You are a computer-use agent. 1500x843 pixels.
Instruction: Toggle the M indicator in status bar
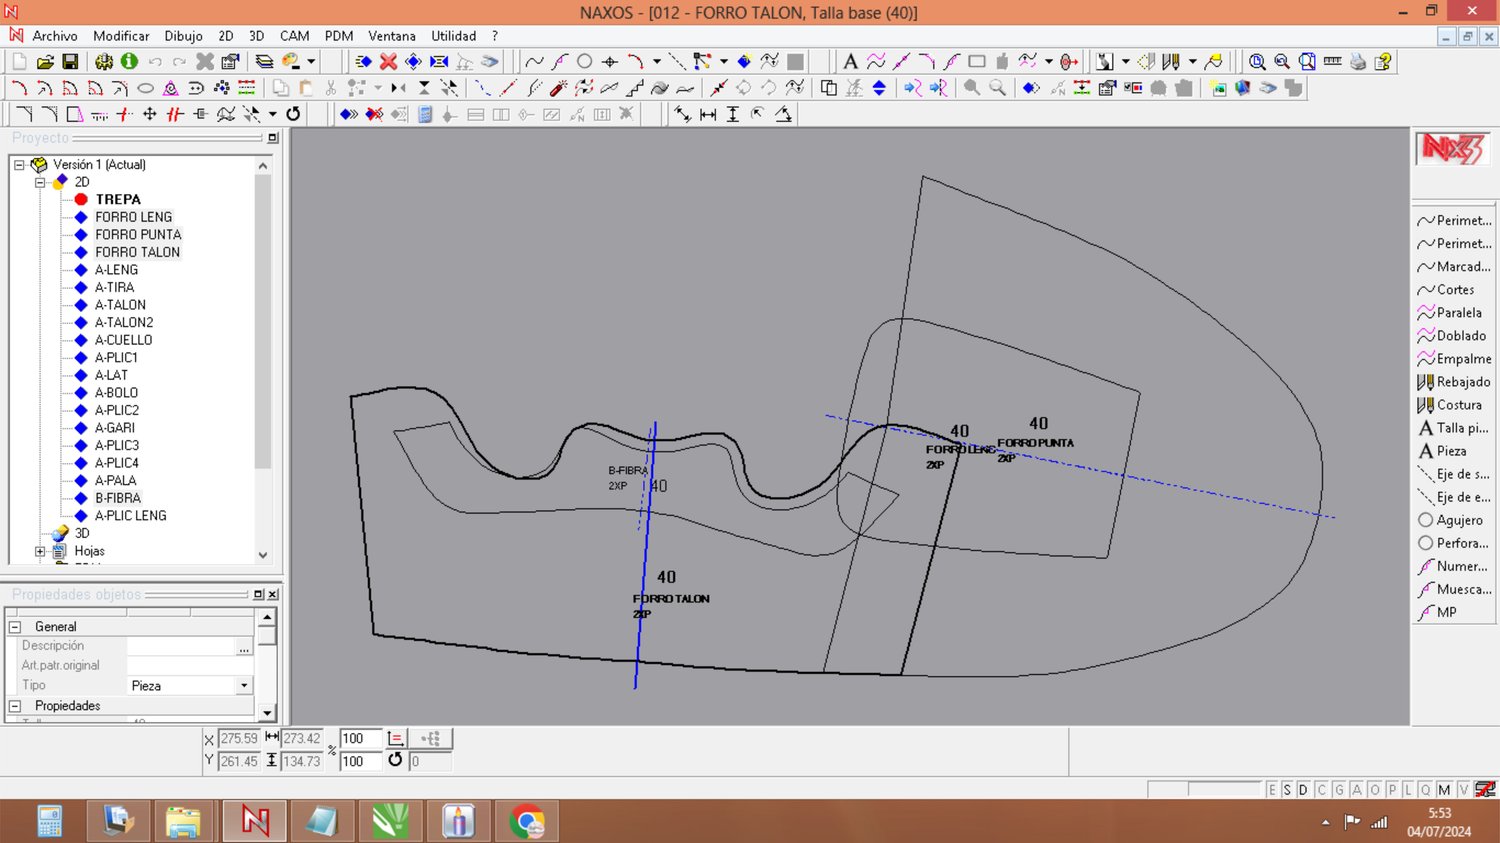pos(1444,790)
